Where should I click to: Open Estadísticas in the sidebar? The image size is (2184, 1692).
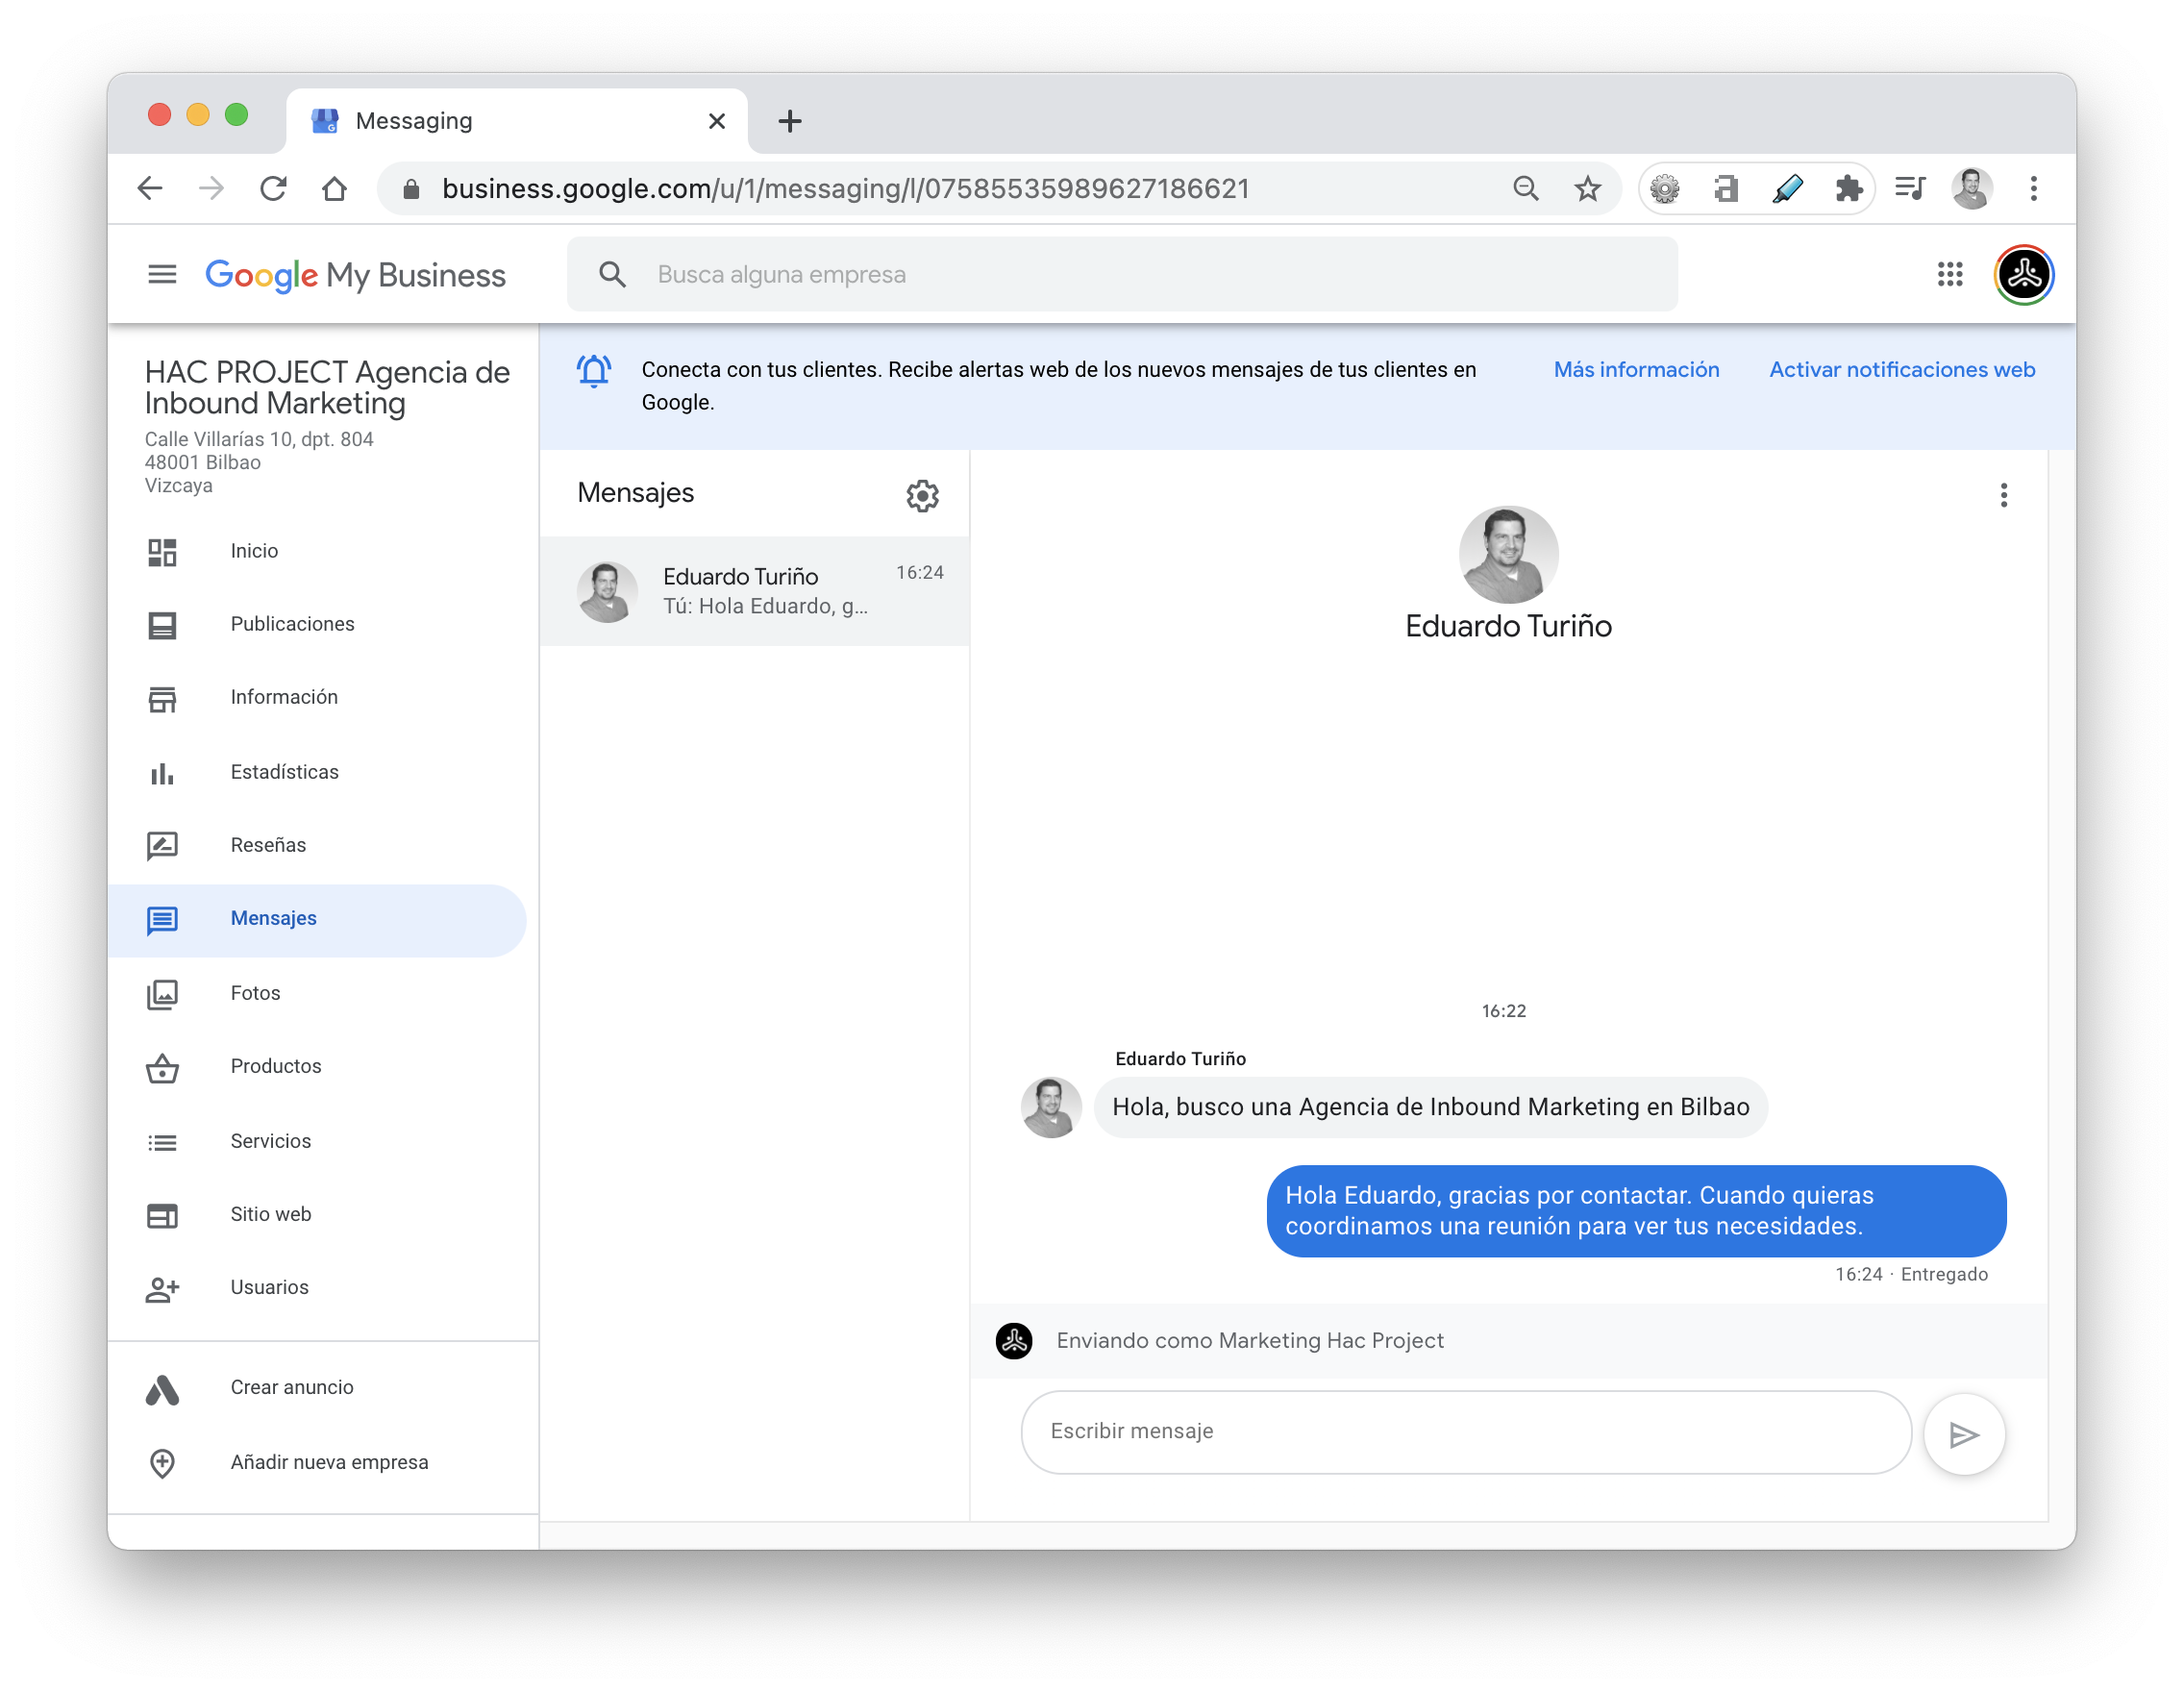click(x=284, y=772)
